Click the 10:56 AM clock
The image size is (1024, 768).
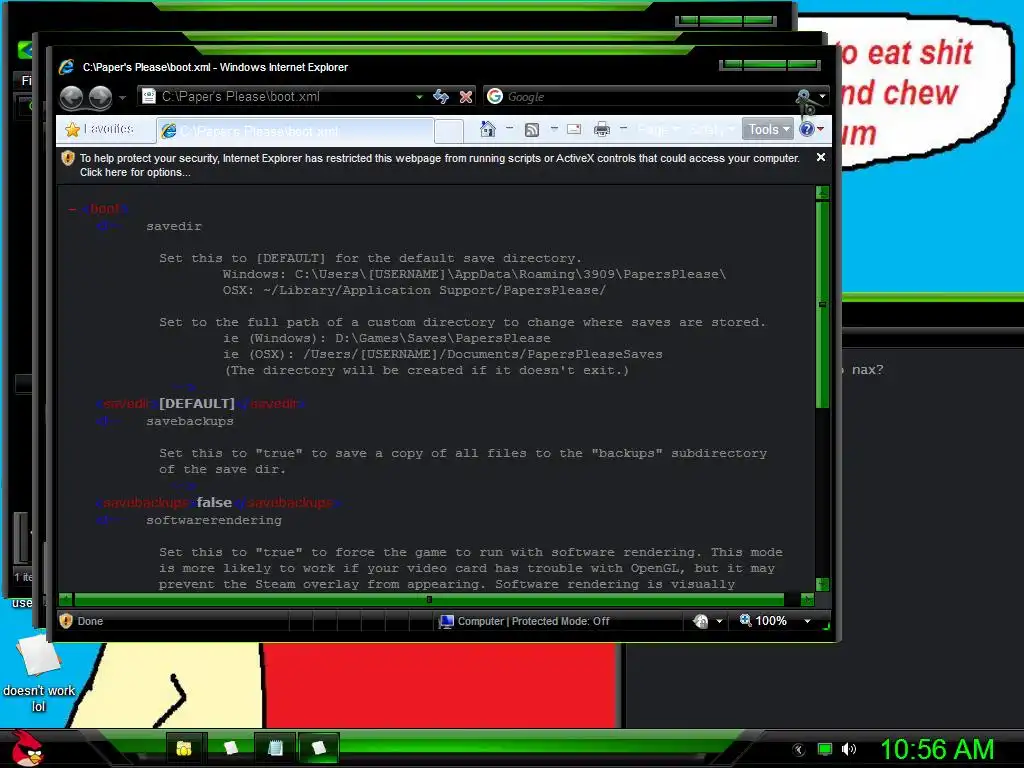click(937, 750)
